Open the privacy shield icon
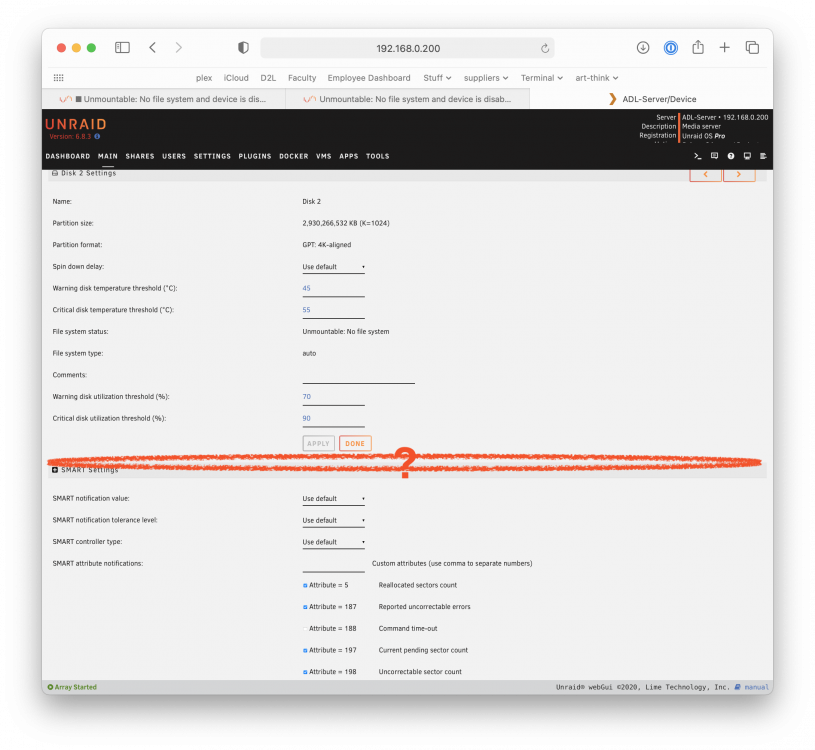The width and height of the screenshot is (815, 750). pyautogui.click(x=243, y=48)
